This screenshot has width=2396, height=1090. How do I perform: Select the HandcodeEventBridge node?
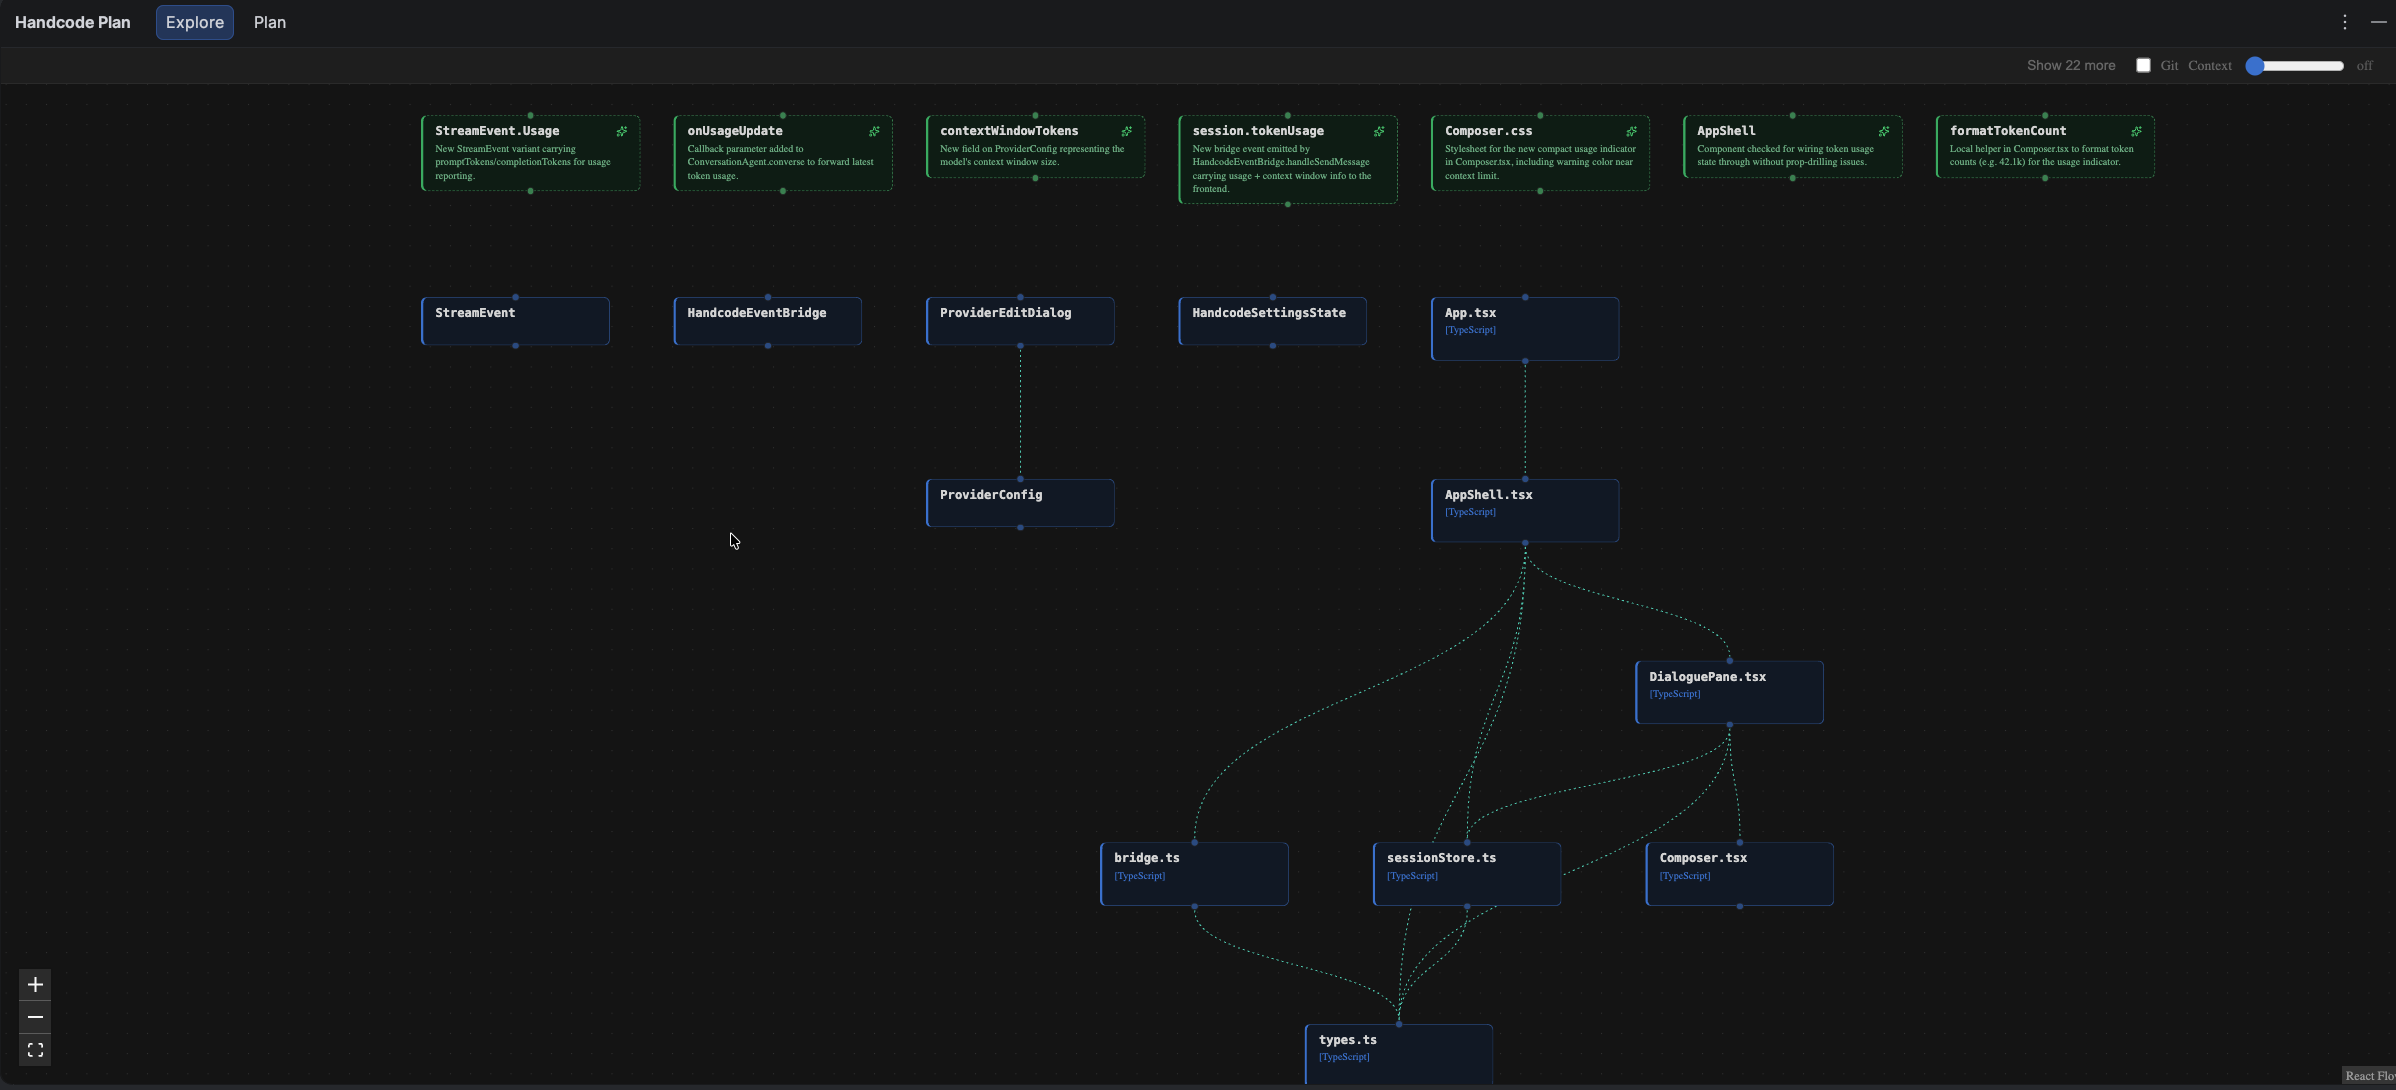point(768,321)
